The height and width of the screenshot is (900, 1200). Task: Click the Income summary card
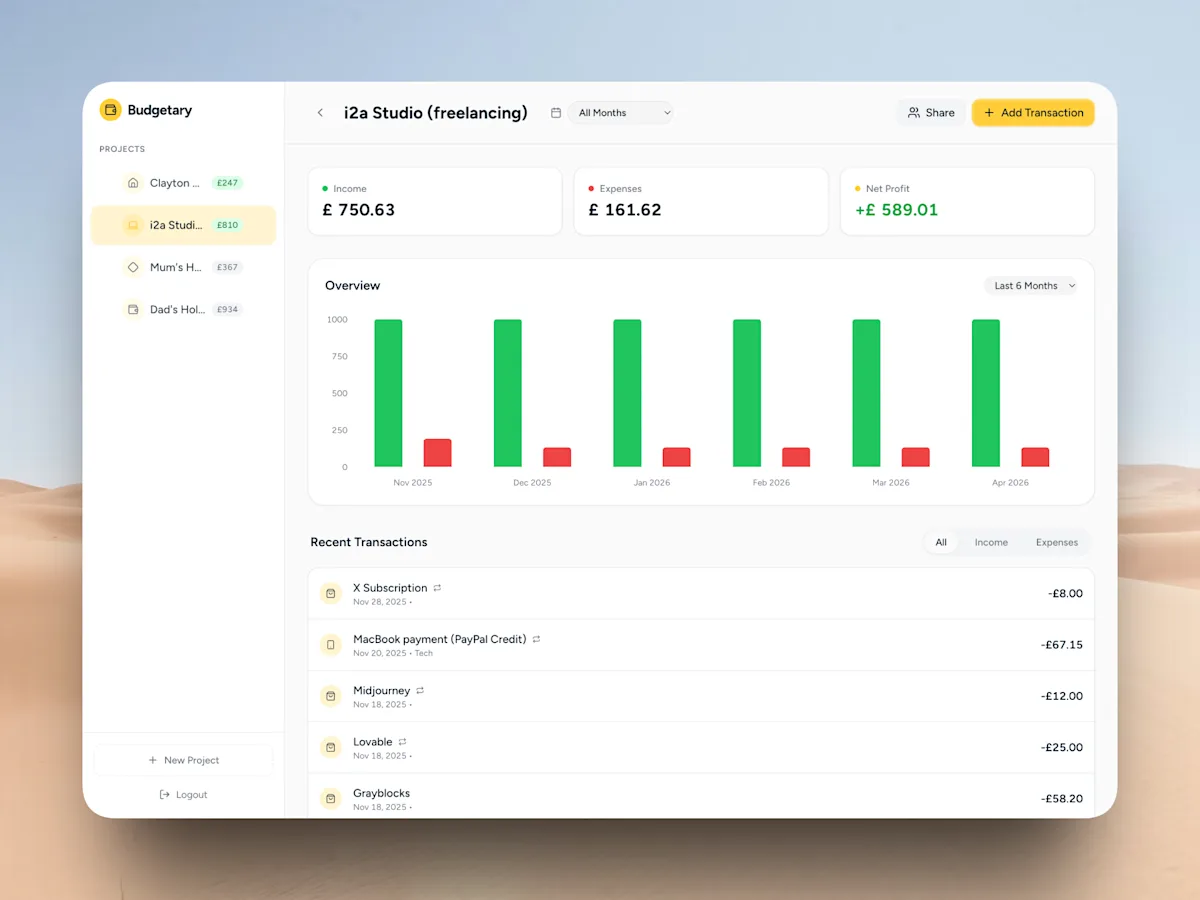[x=435, y=201]
